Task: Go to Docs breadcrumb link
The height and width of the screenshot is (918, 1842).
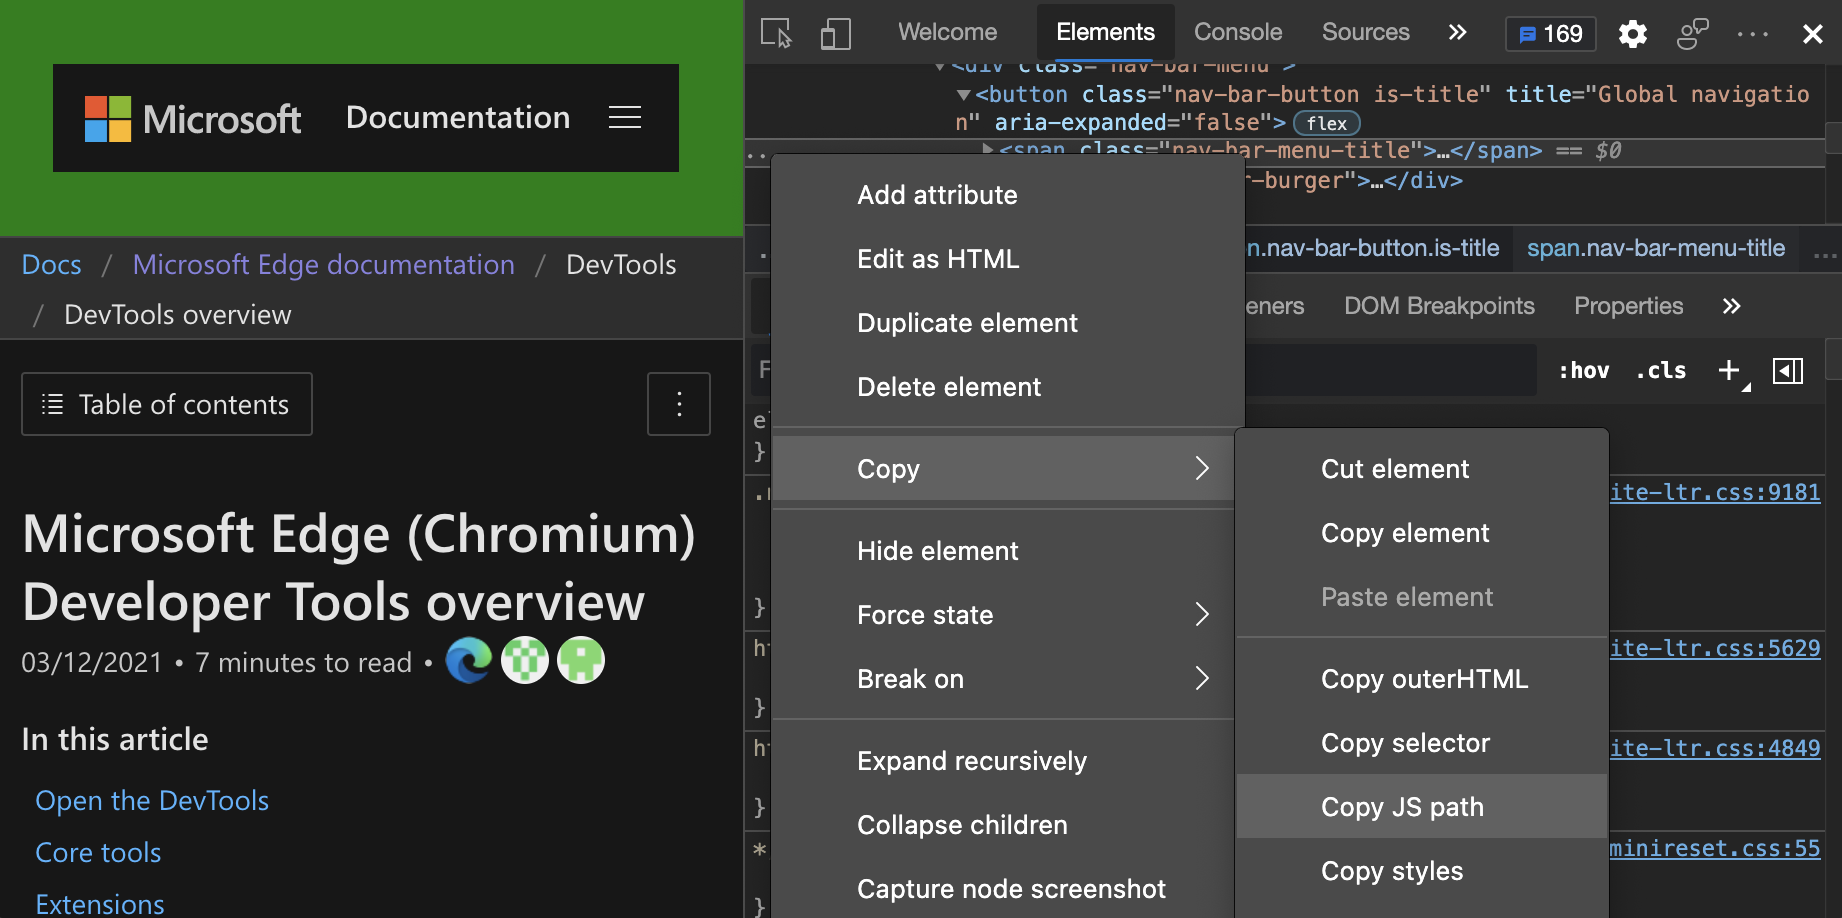Action: click(x=52, y=264)
